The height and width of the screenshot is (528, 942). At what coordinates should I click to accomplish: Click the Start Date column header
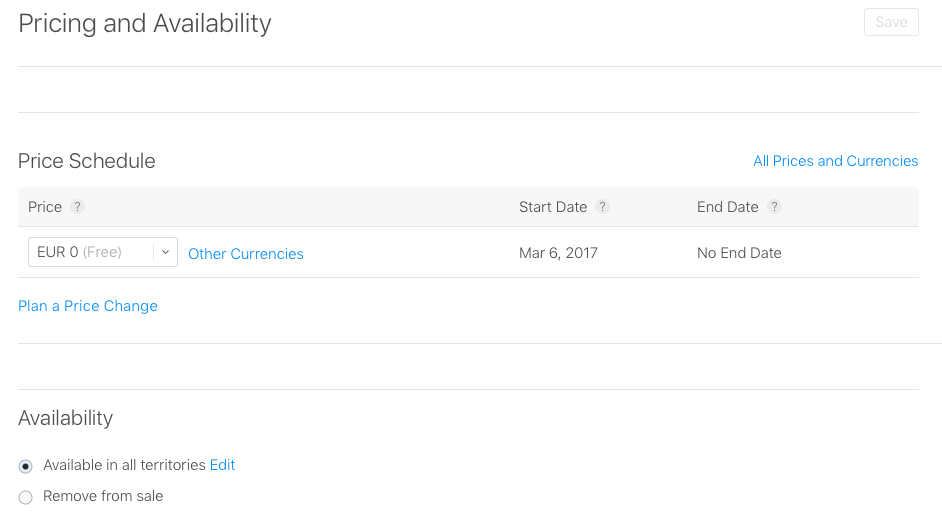tap(553, 207)
